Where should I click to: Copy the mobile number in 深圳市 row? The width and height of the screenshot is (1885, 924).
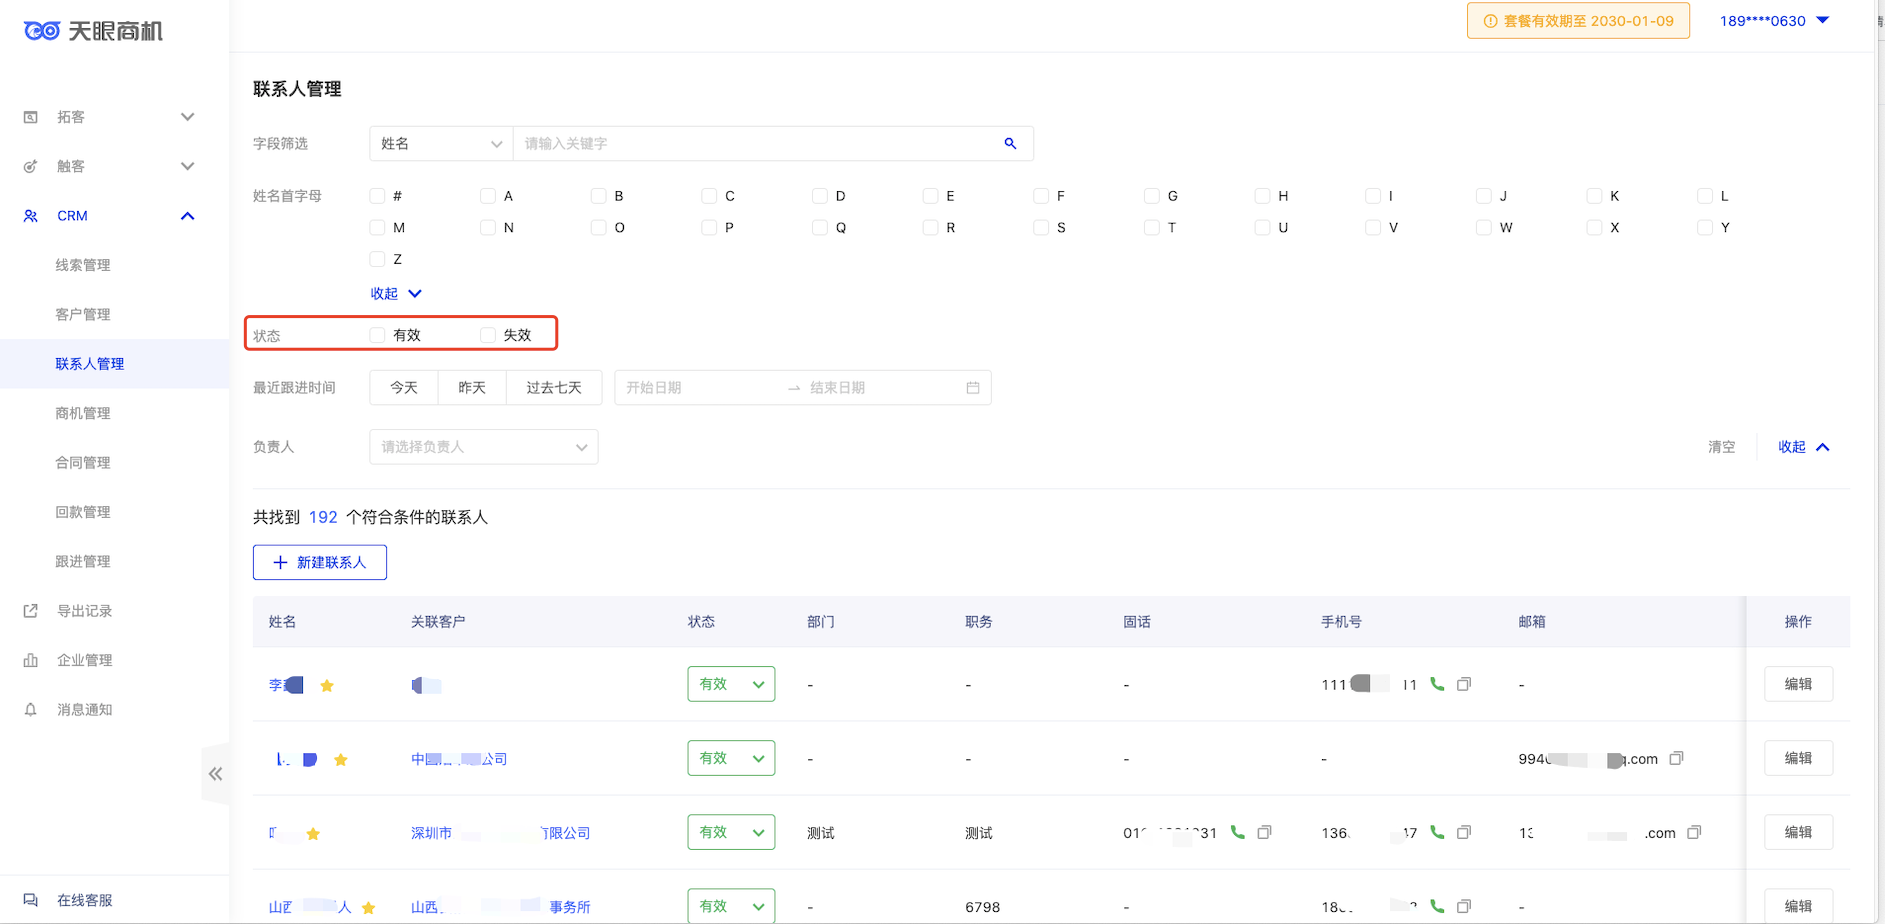(x=1464, y=833)
